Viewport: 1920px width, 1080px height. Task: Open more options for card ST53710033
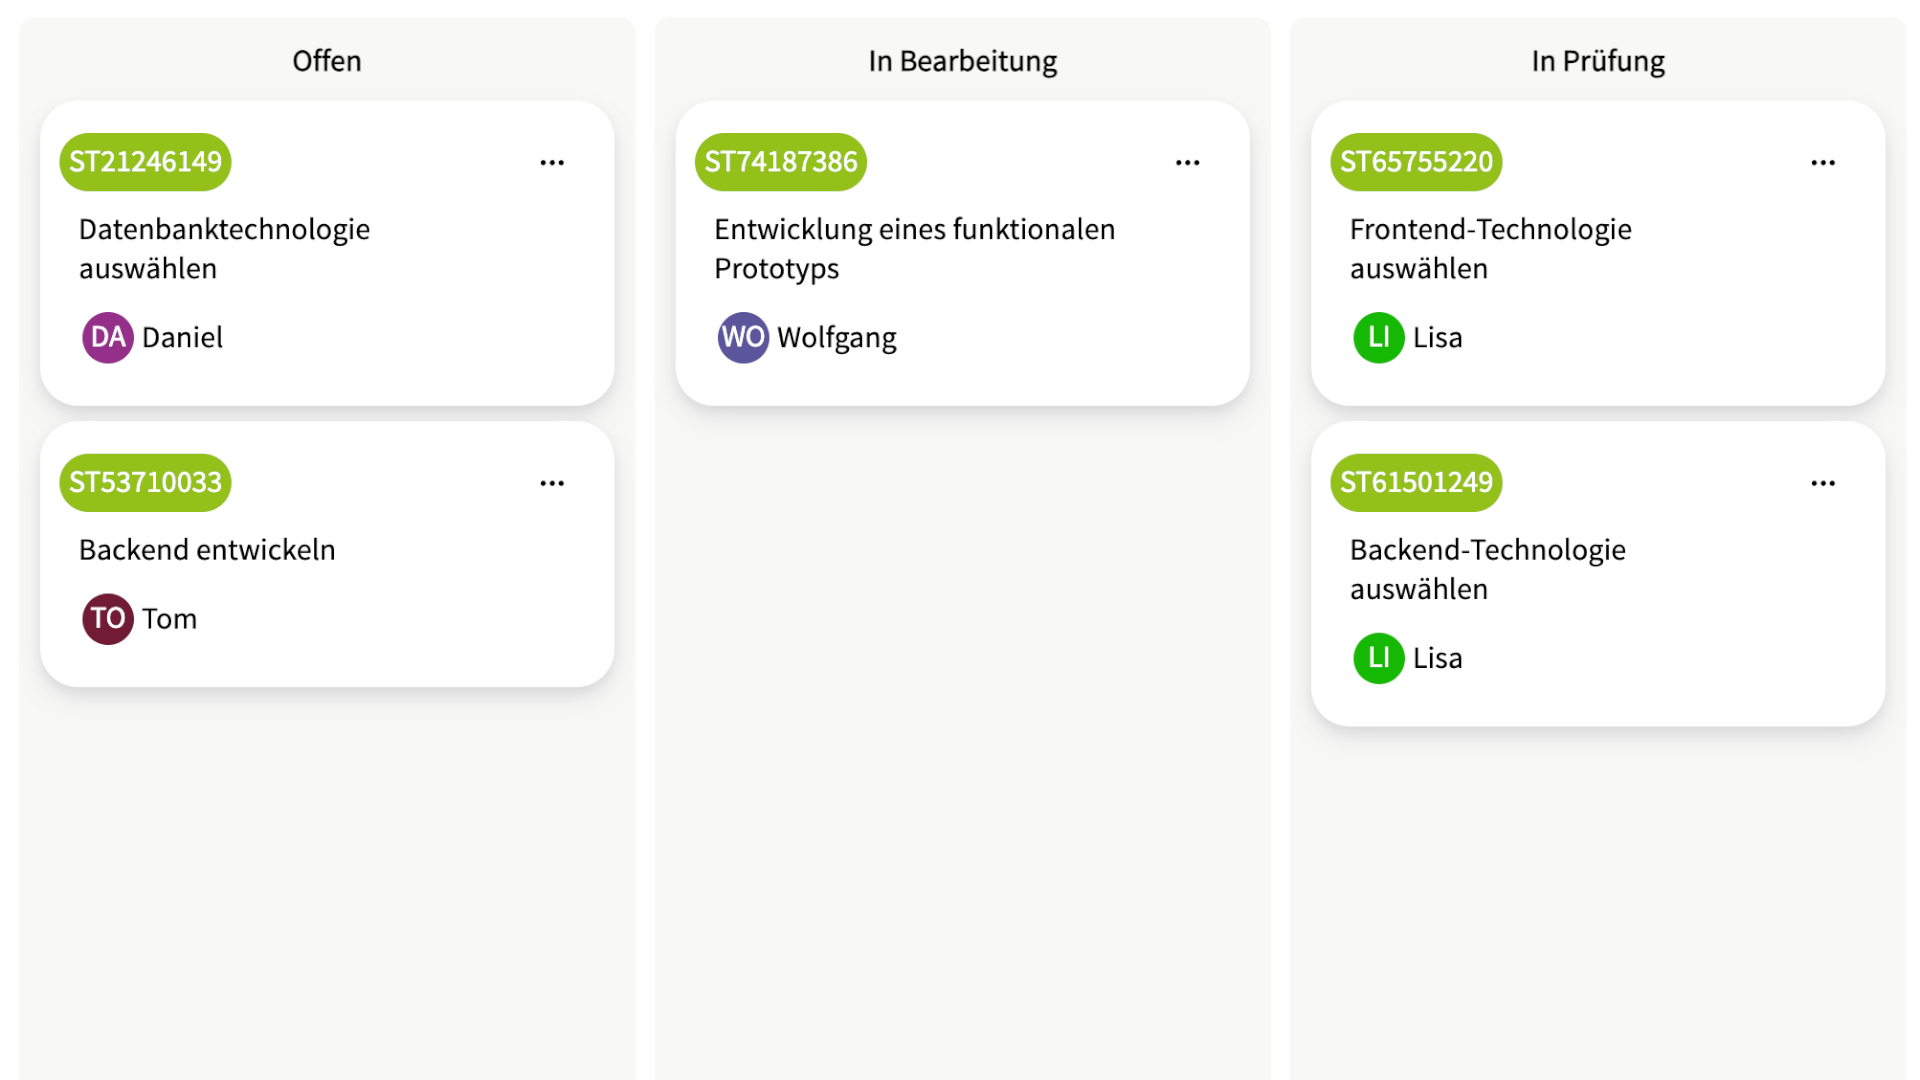(552, 483)
